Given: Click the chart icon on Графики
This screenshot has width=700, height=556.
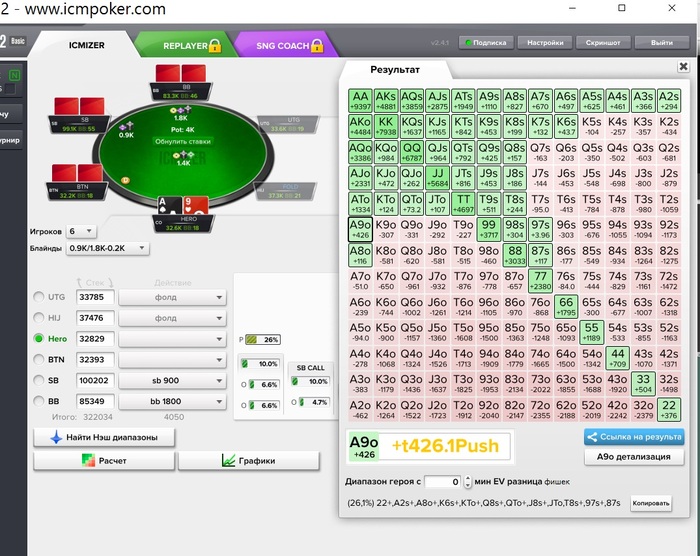Looking at the screenshot, I should (228, 460).
